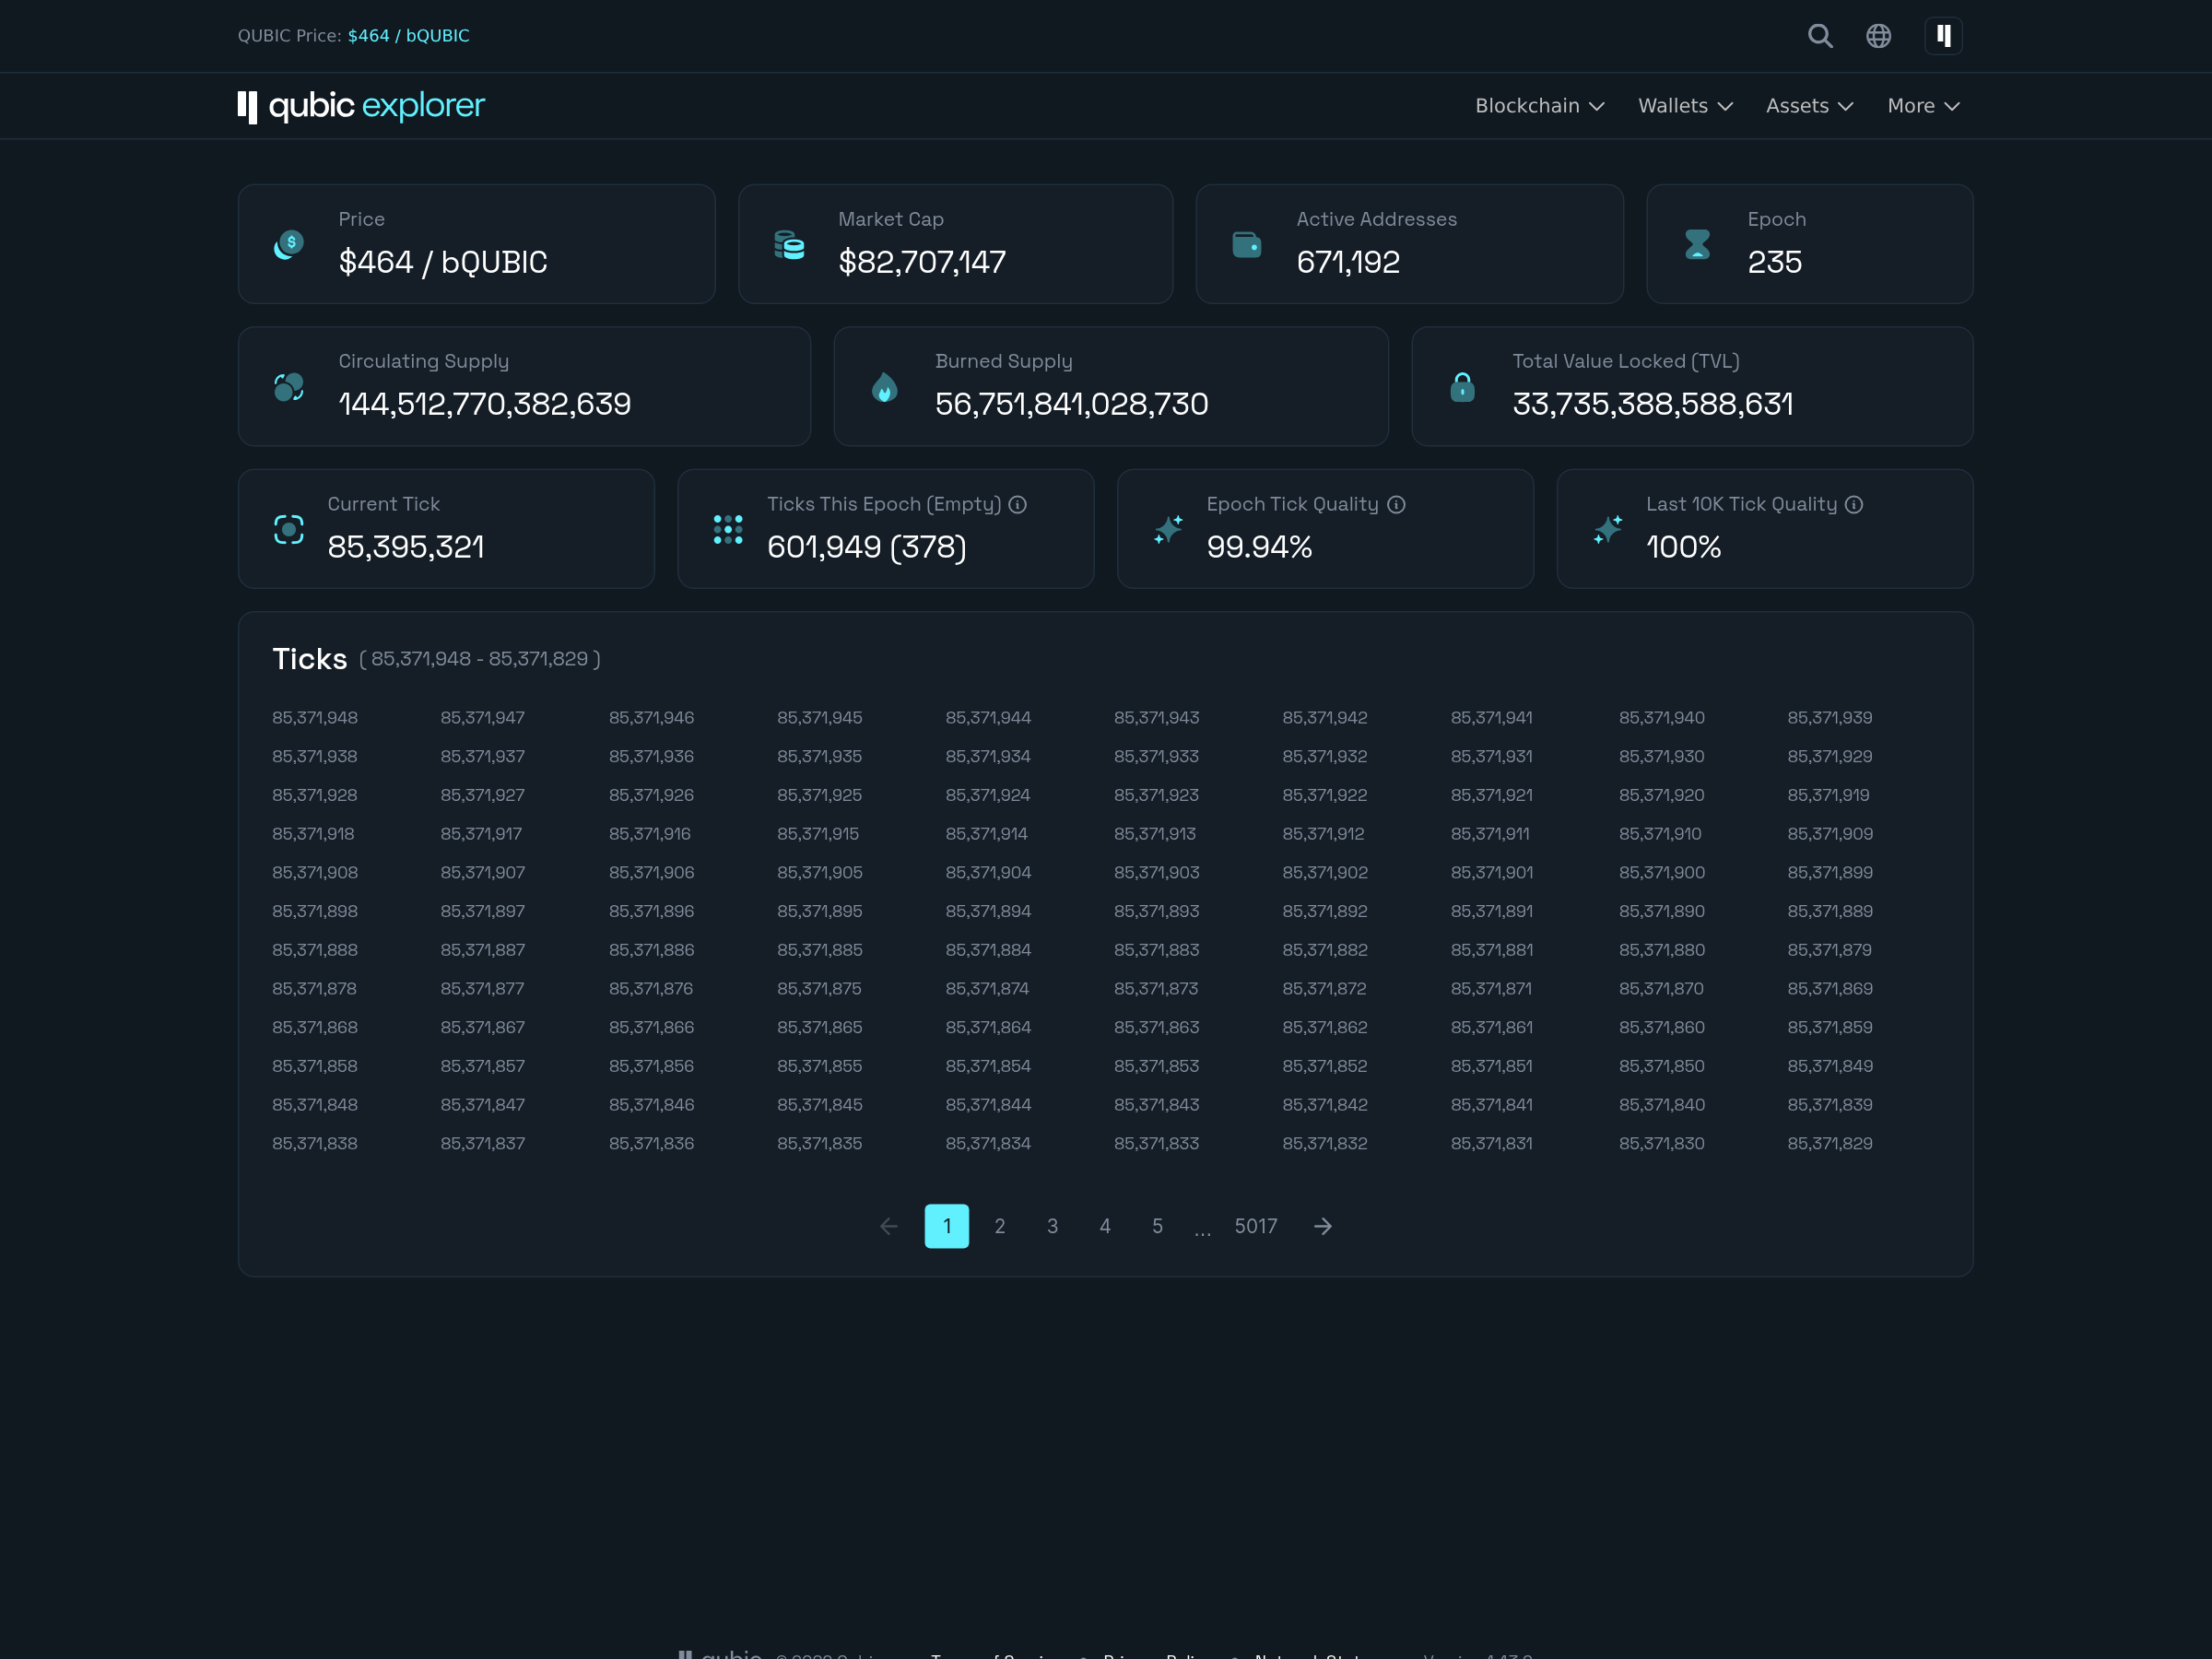Click the Last 10K Tick Quality sparkle icon

tap(1608, 530)
